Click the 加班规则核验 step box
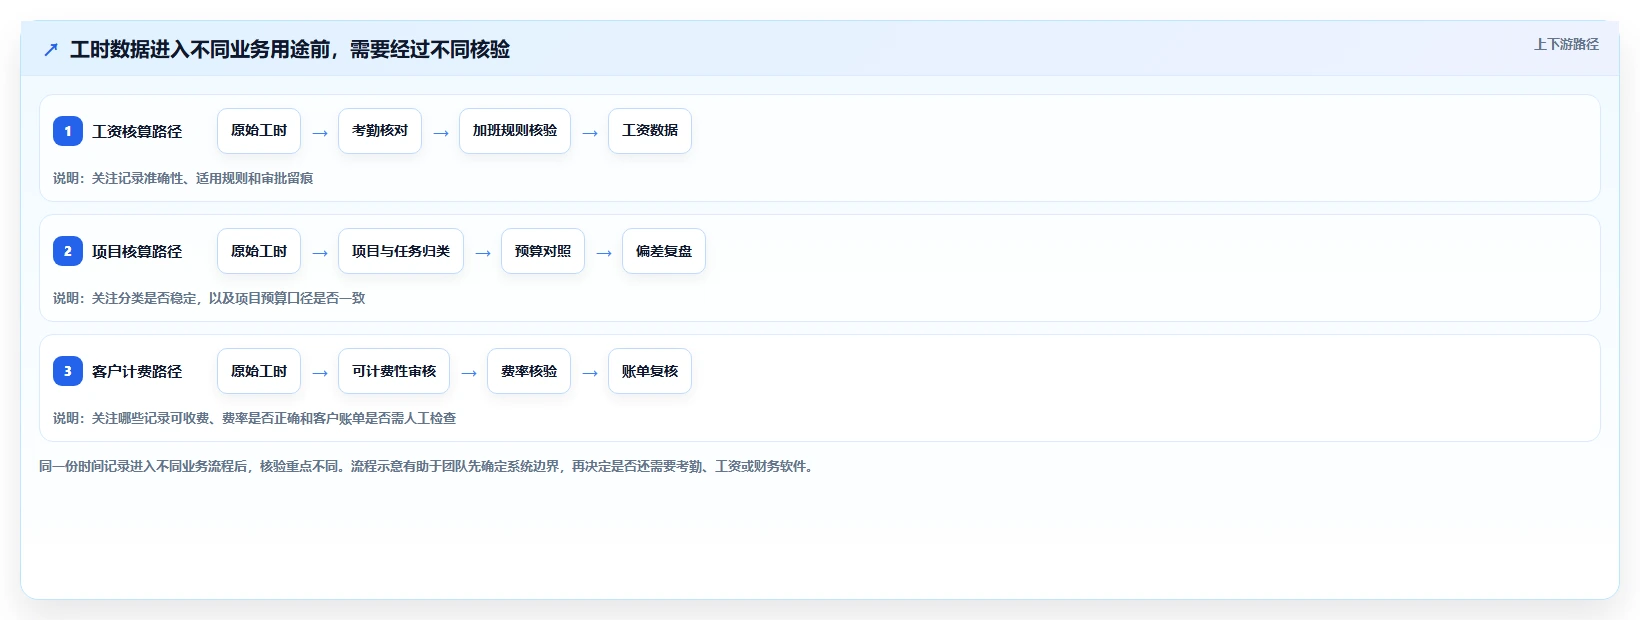The image size is (1640, 620). 515,131
